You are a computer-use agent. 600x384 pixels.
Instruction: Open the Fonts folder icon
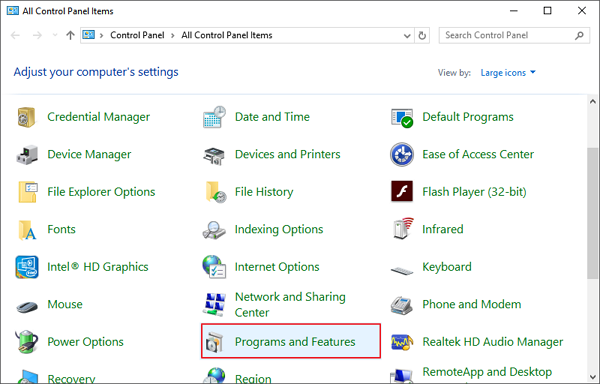coord(27,230)
